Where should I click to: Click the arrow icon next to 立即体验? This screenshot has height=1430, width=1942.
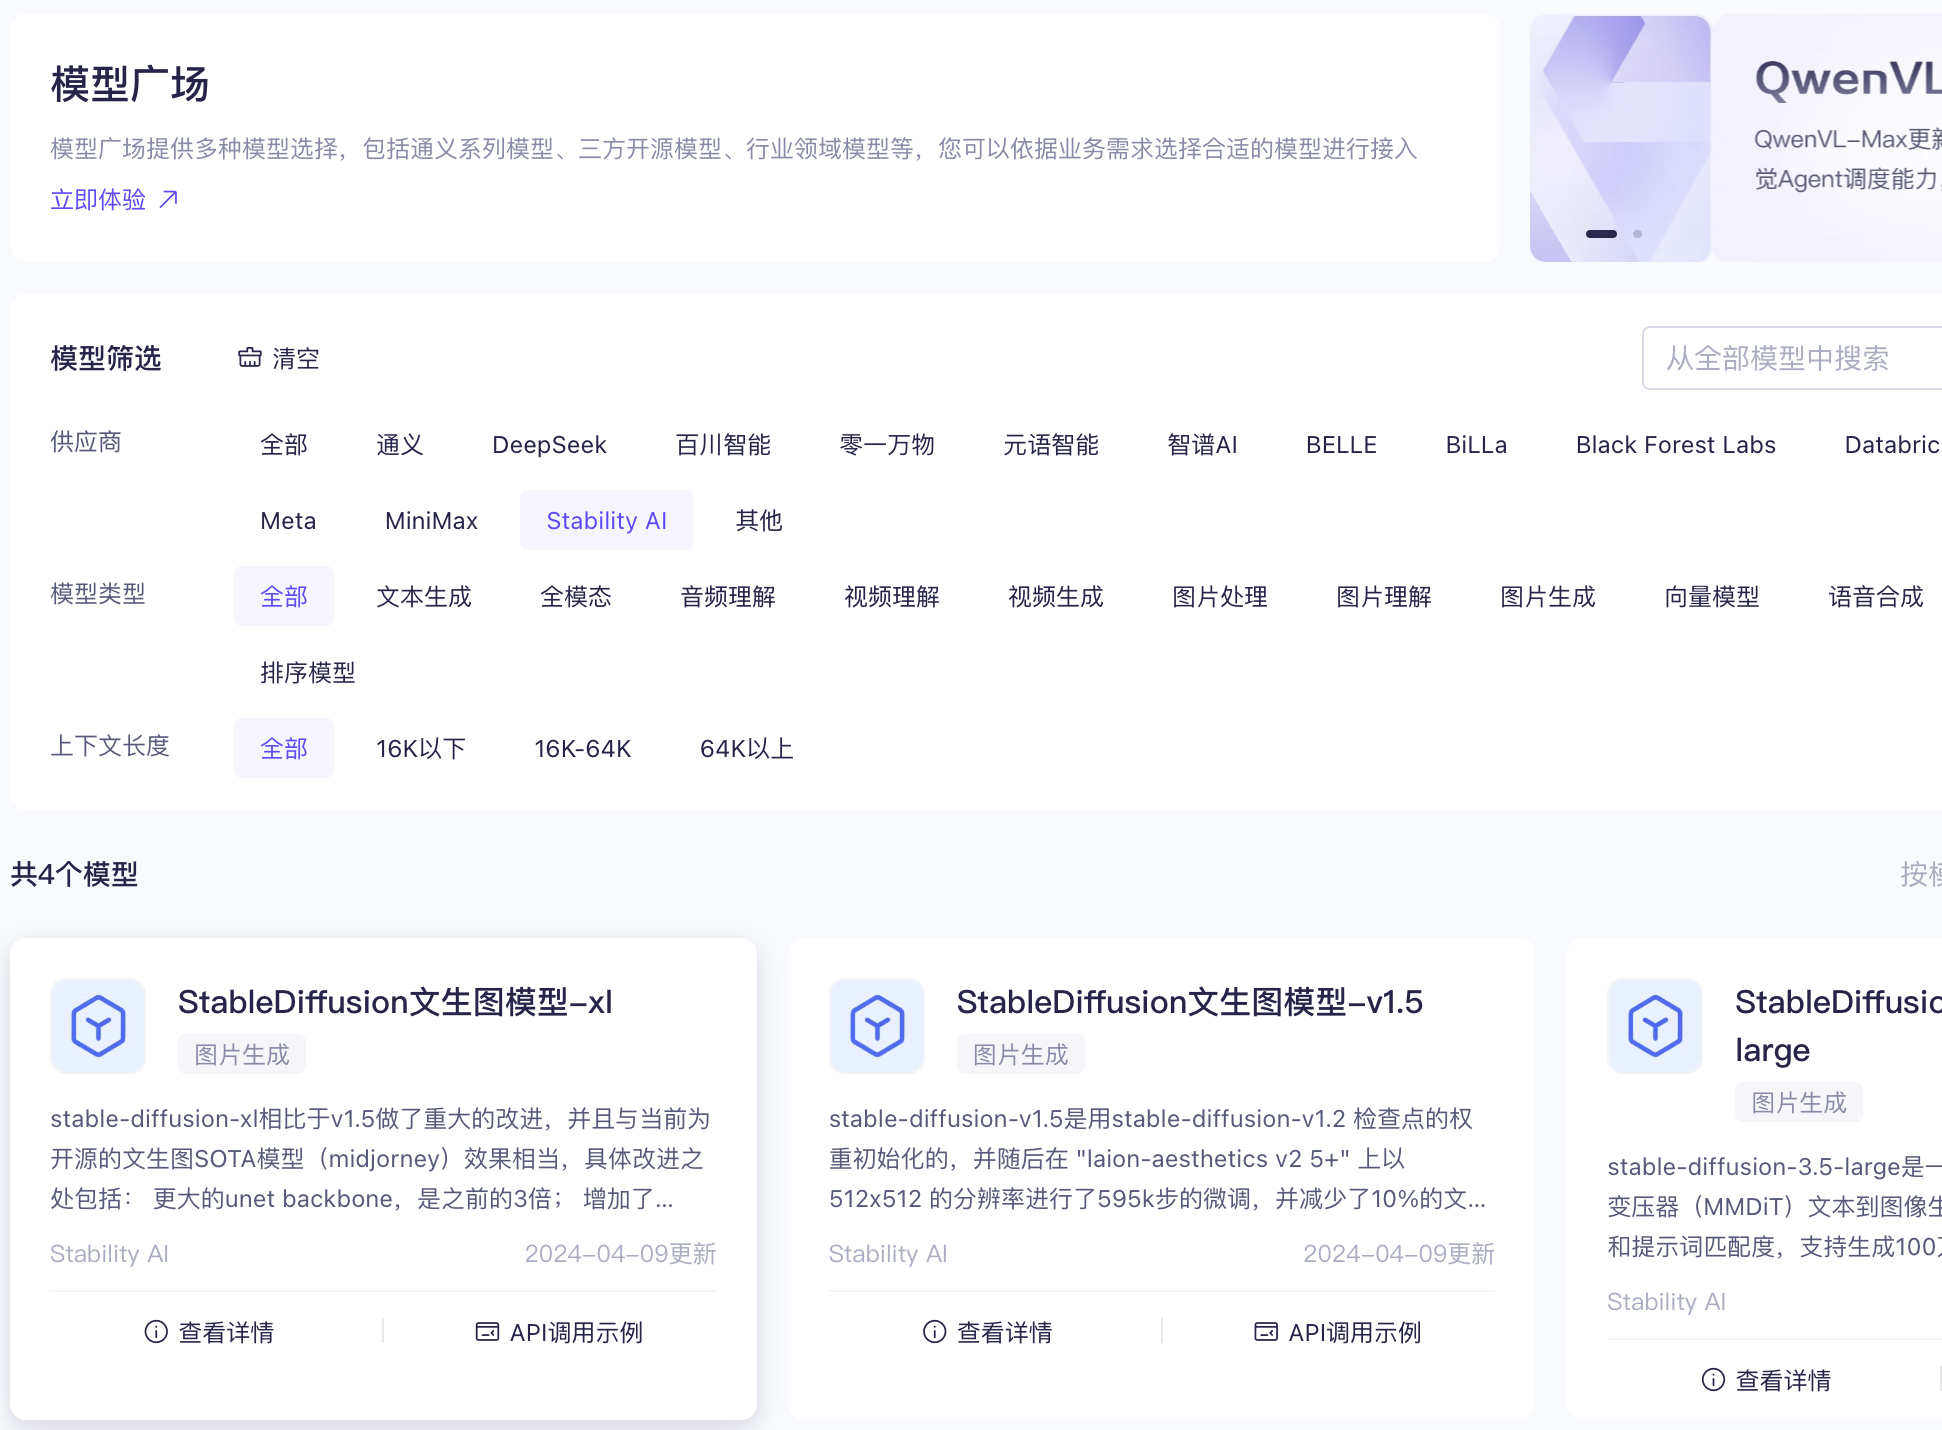click(x=169, y=199)
